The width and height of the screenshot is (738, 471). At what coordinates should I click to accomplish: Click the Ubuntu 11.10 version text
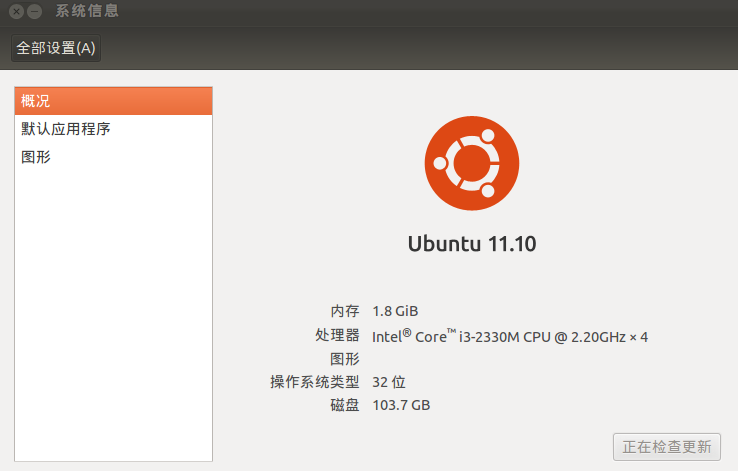tap(472, 244)
